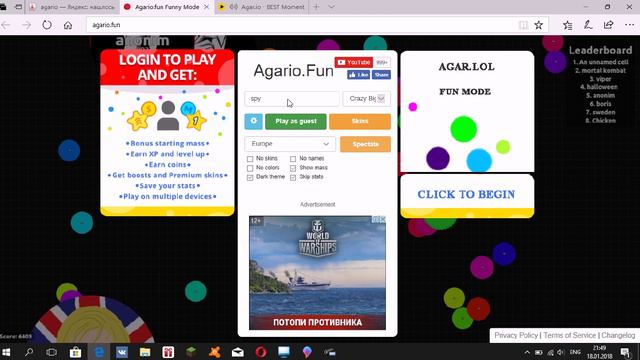Viewport: 640px width, 360px height.
Task: Open Microsoft Store from taskbar
Action: [75, 352]
